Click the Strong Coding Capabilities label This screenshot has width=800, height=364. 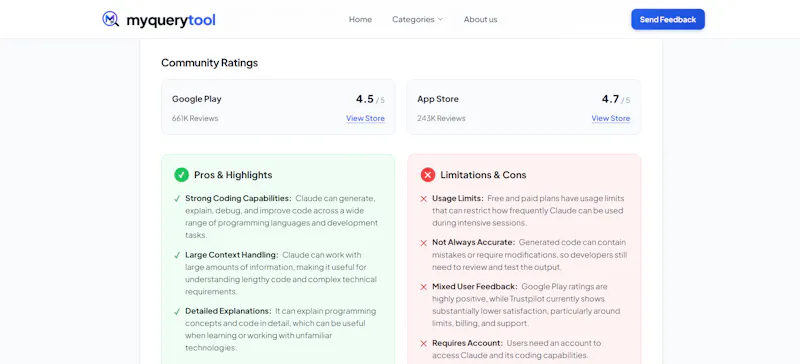[238, 198]
